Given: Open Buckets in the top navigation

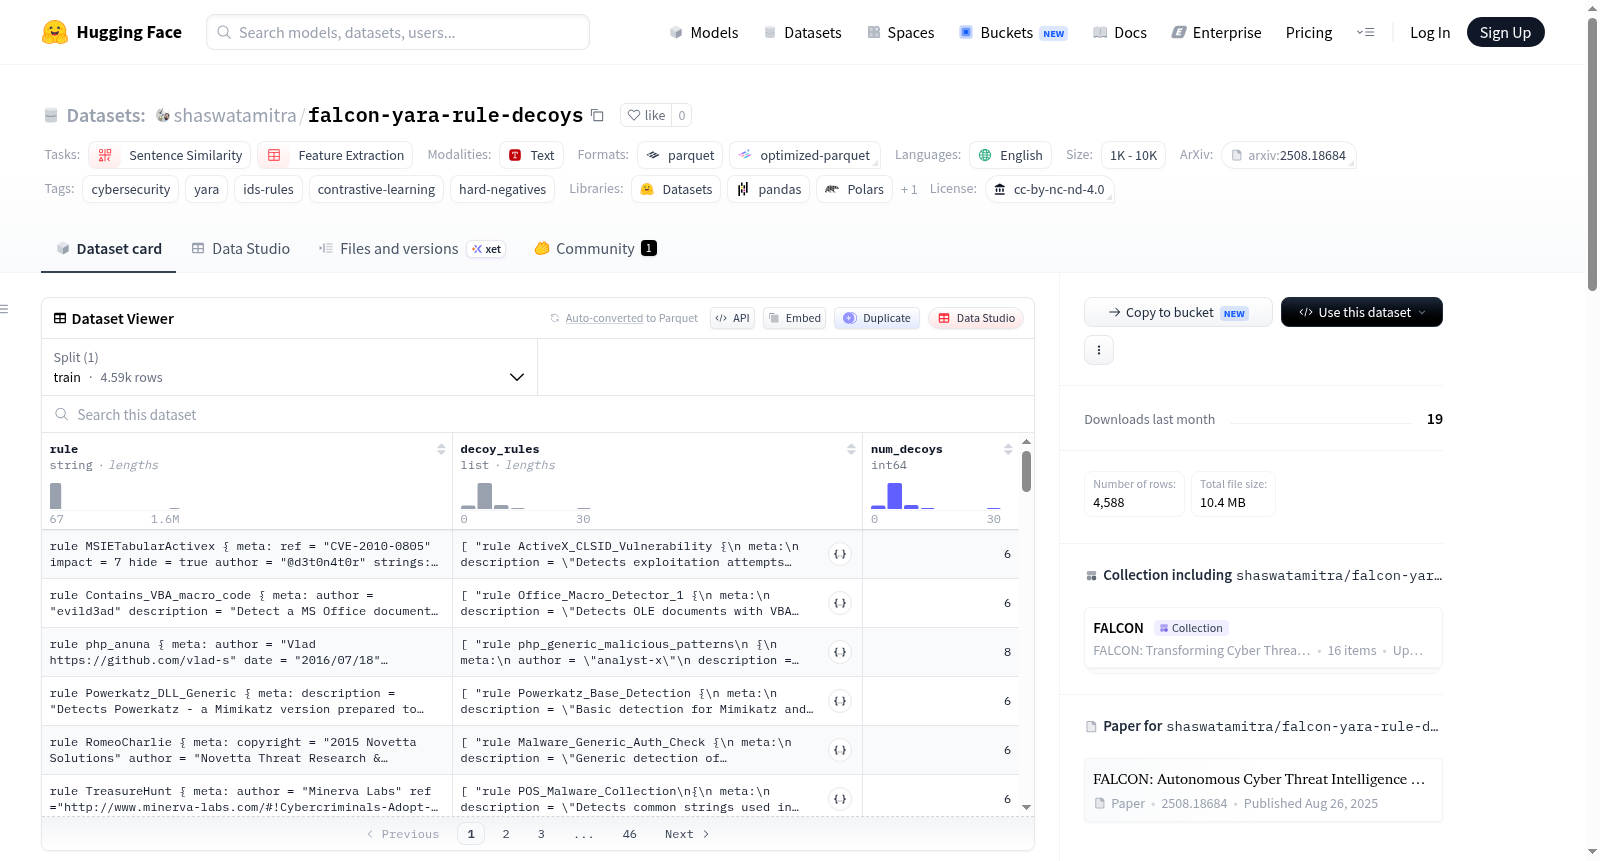Looking at the screenshot, I should pos(1012,32).
